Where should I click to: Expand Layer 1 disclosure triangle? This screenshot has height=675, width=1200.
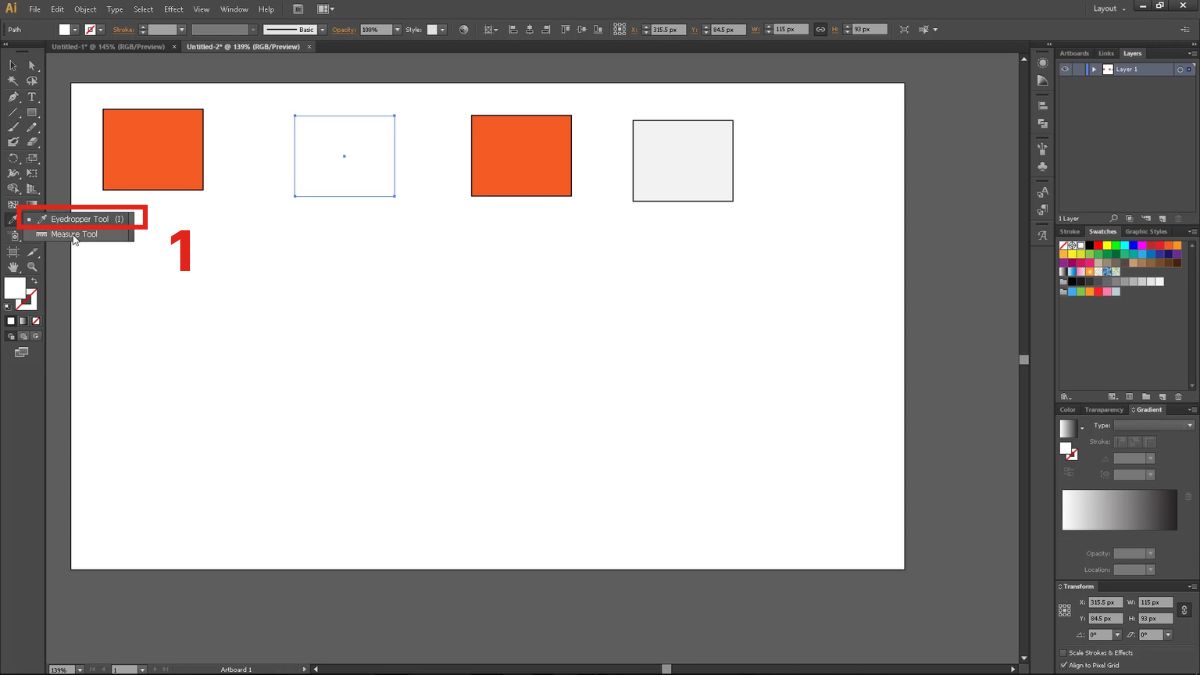coord(1094,69)
